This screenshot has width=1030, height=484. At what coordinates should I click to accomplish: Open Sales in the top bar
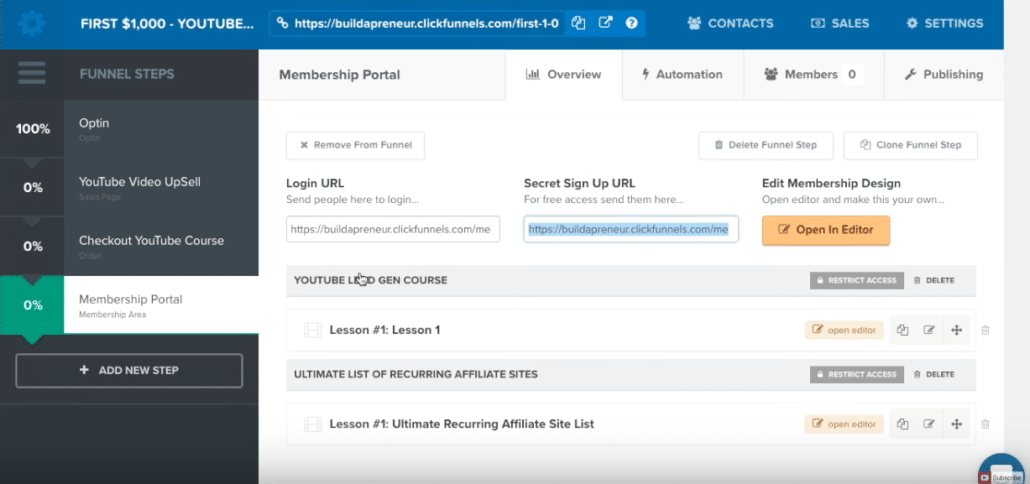coord(840,24)
